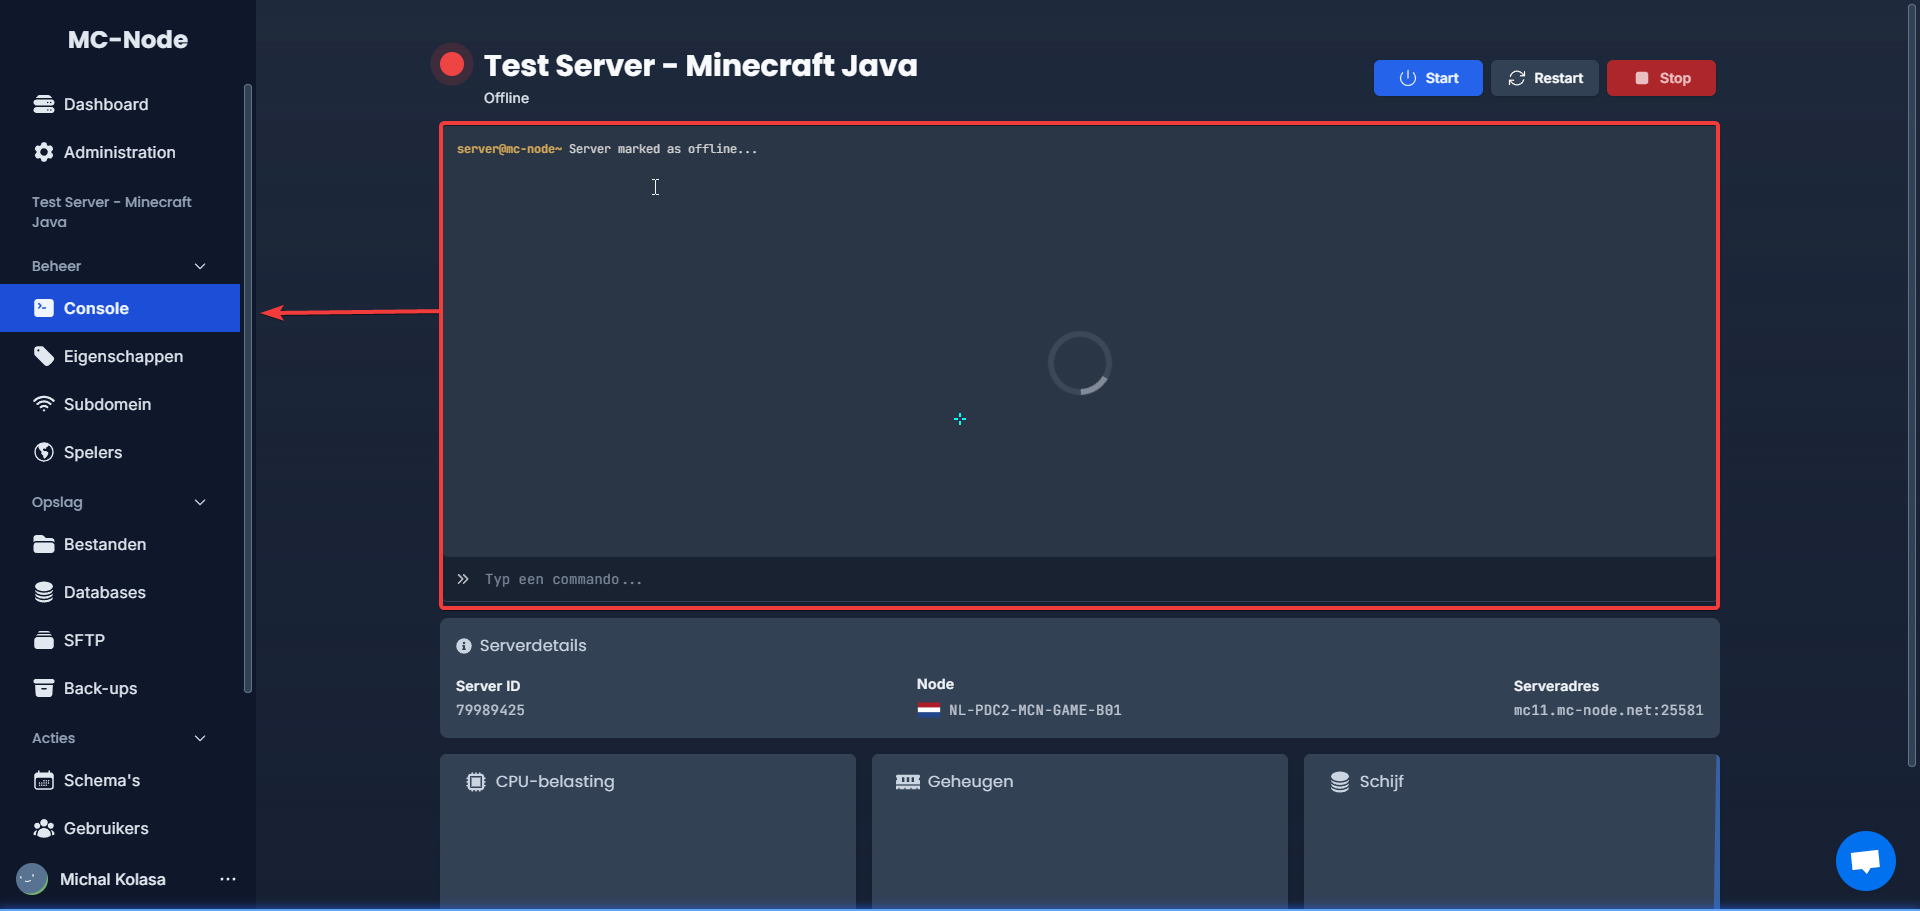Click the MC-Node logo

[128, 39]
